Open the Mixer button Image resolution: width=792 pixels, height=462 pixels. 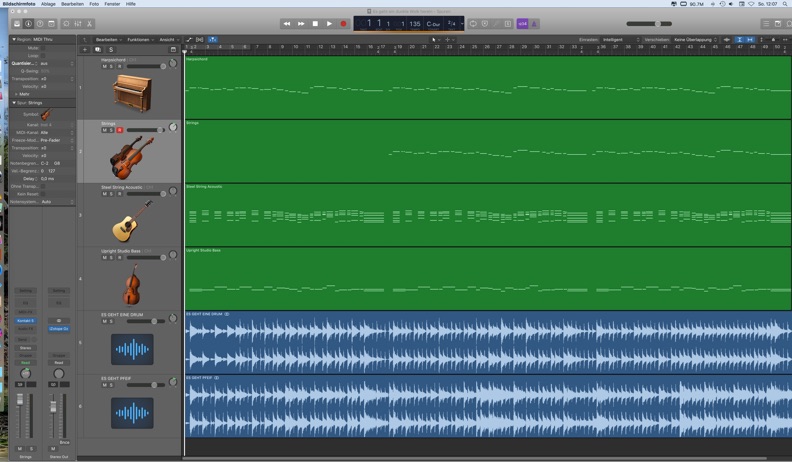click(x=78, y=24)
